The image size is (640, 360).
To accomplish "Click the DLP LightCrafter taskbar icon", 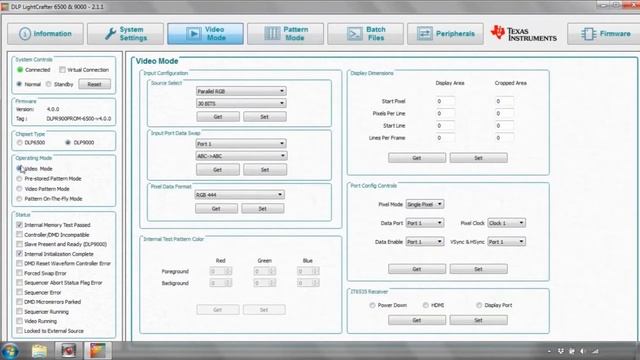I will click(x=98, y=351).
